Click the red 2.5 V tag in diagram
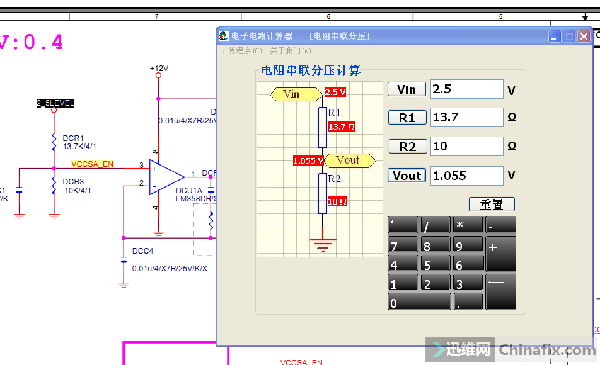This screenshot has width=600, height=365. [335, 92]
